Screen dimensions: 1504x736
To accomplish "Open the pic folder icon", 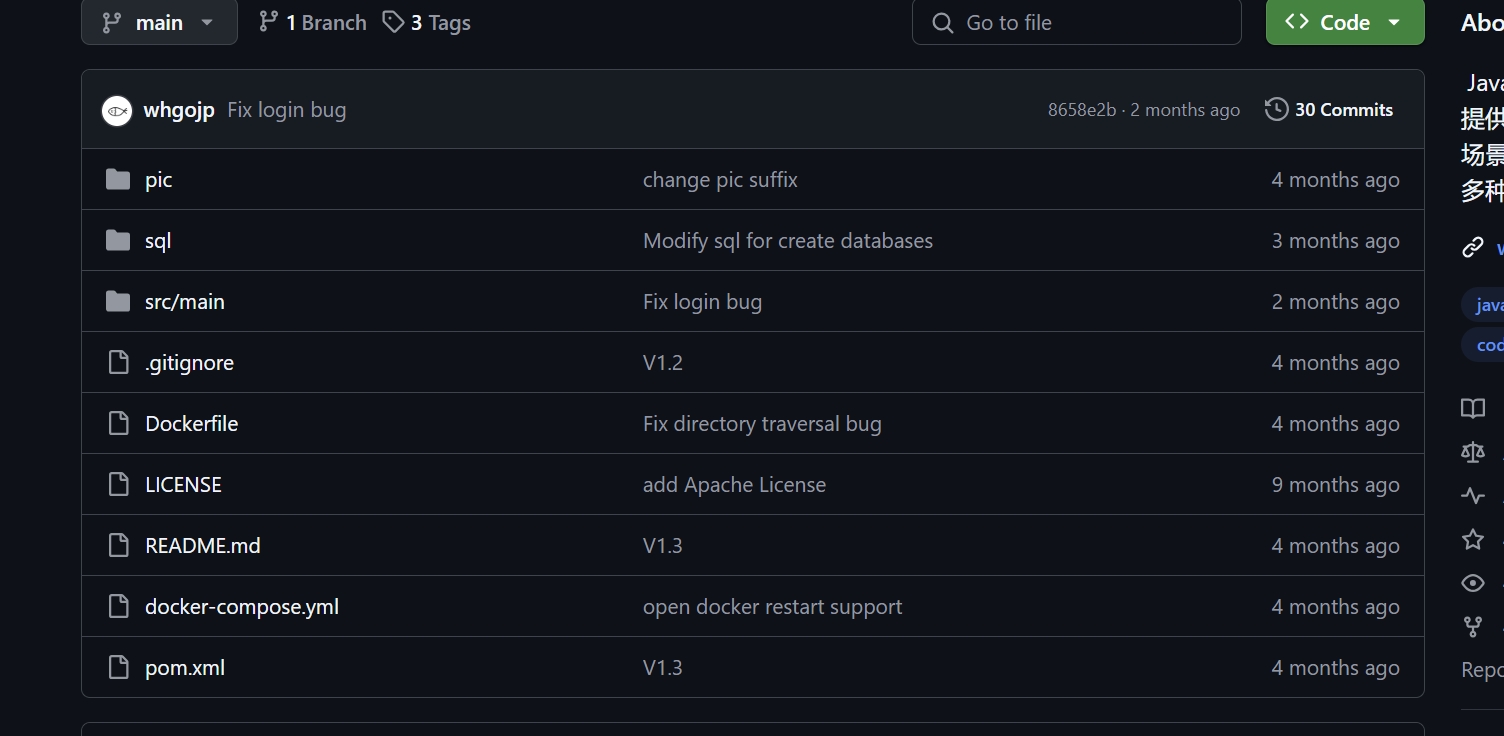I will point(118,180).
